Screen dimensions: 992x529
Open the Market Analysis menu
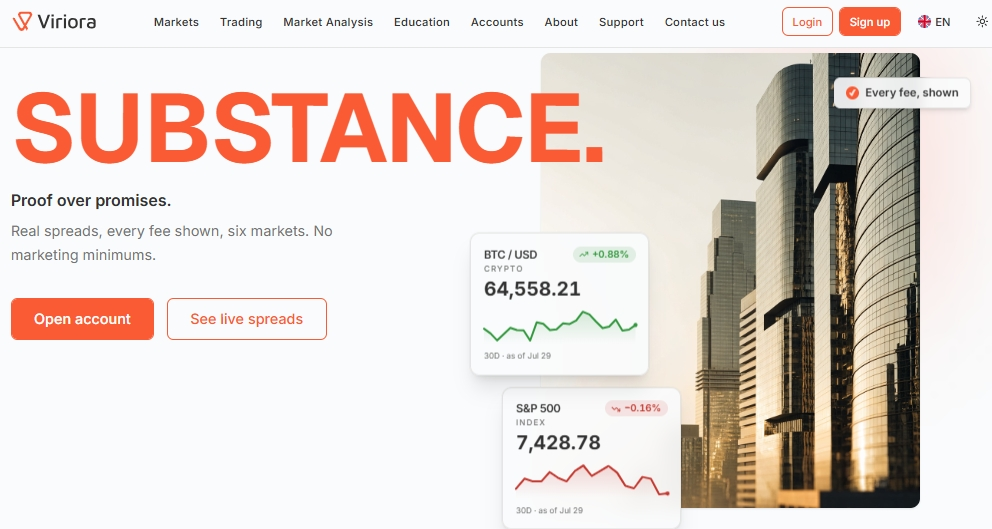click(x=328, y=22)
